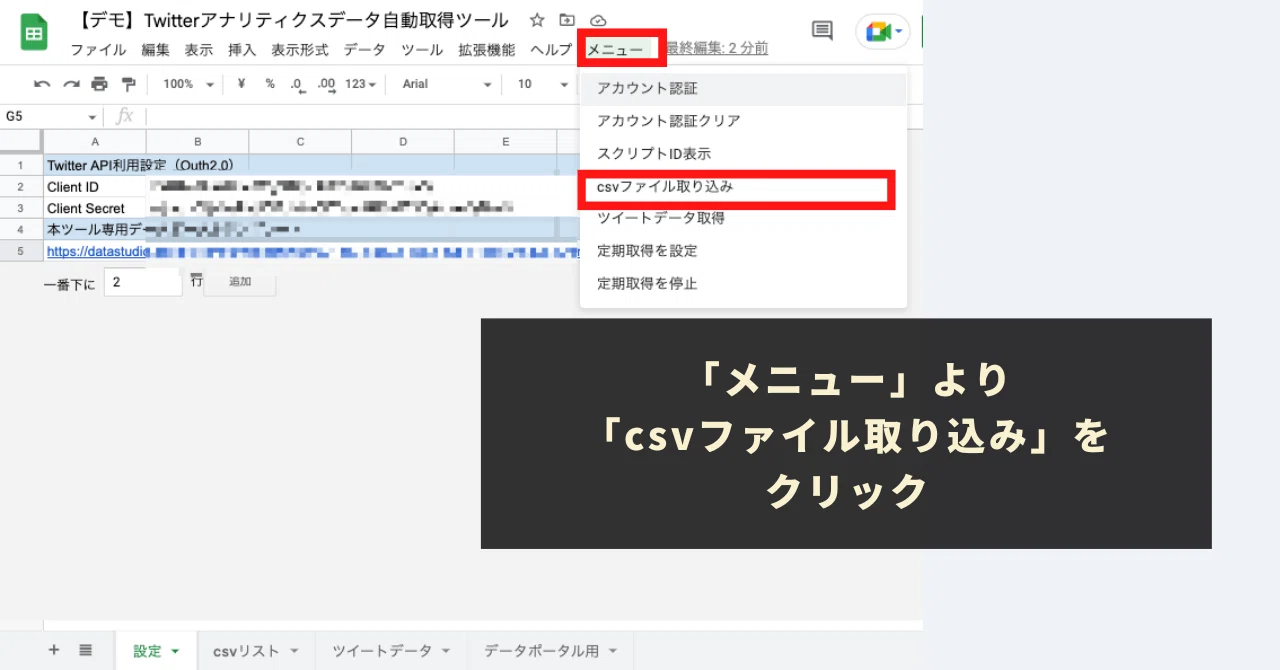Select the Twitter API利用設定 header cell
Viewport: 1280px width, 670px height.
(95, 165)
